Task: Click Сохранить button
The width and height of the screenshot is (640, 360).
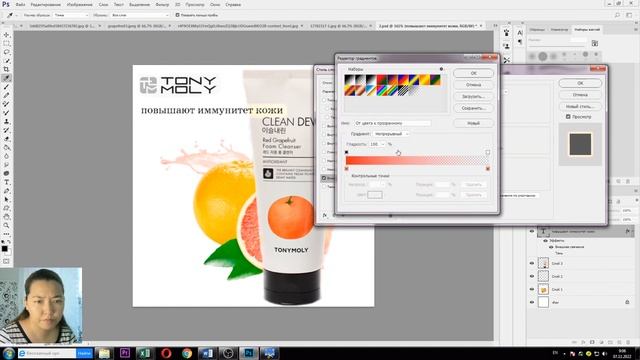Action: (x=473, y=108)
